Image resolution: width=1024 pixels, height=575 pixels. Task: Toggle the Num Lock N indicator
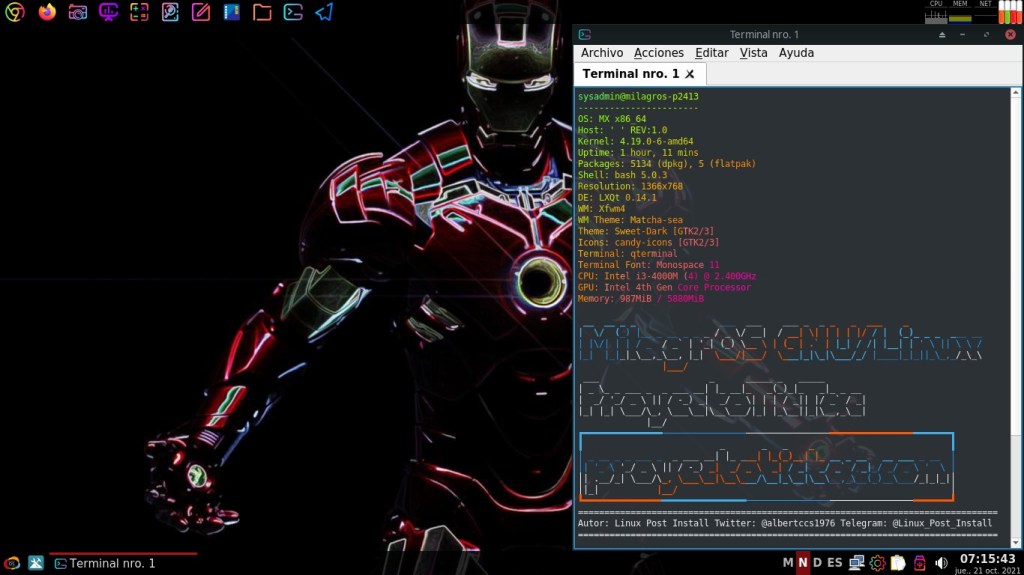coord(802,563)
